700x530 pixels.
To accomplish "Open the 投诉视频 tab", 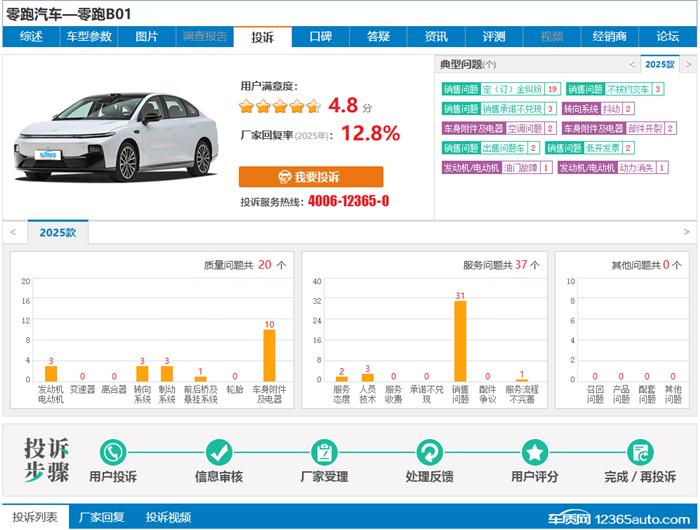I will [x=168, y=517].
